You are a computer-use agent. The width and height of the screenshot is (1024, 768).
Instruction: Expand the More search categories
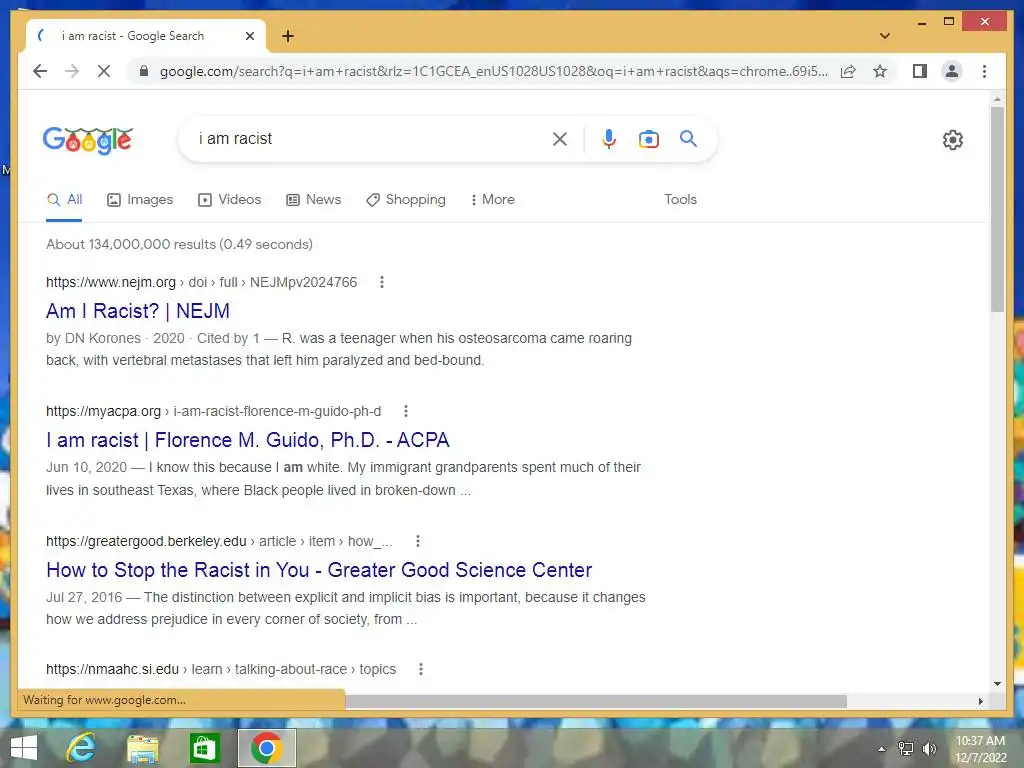(492, 200)
